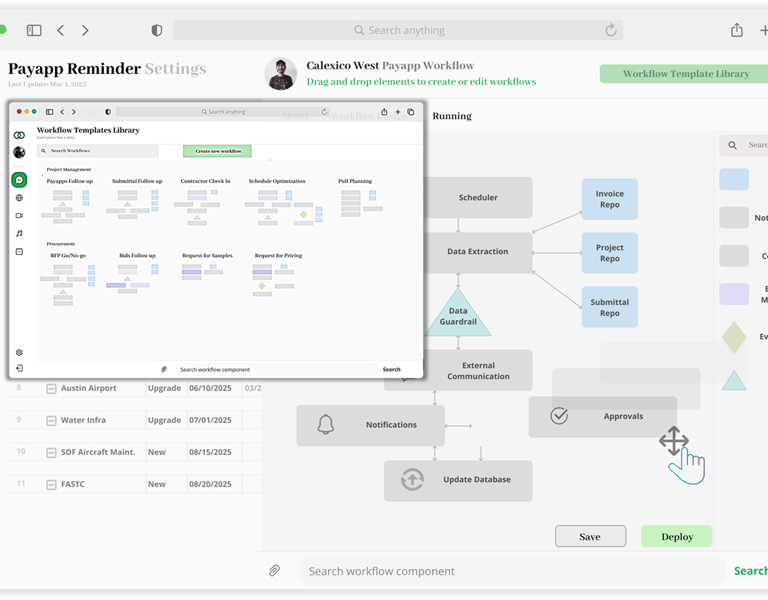Viewport: 768px width, 600px height.
Task: Open the Request for Pricing template
Action: pyautogui.click(x=278, y=256)
